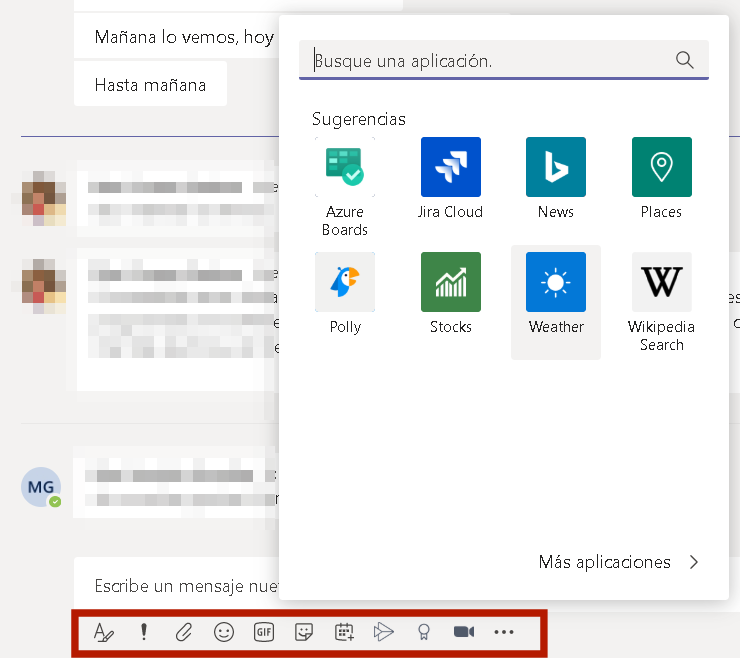The height and width of the screenshot is (658, 740).
Task: Click the 'Escribe un mensaje nuevo' box
Action: tap(177, 586)
